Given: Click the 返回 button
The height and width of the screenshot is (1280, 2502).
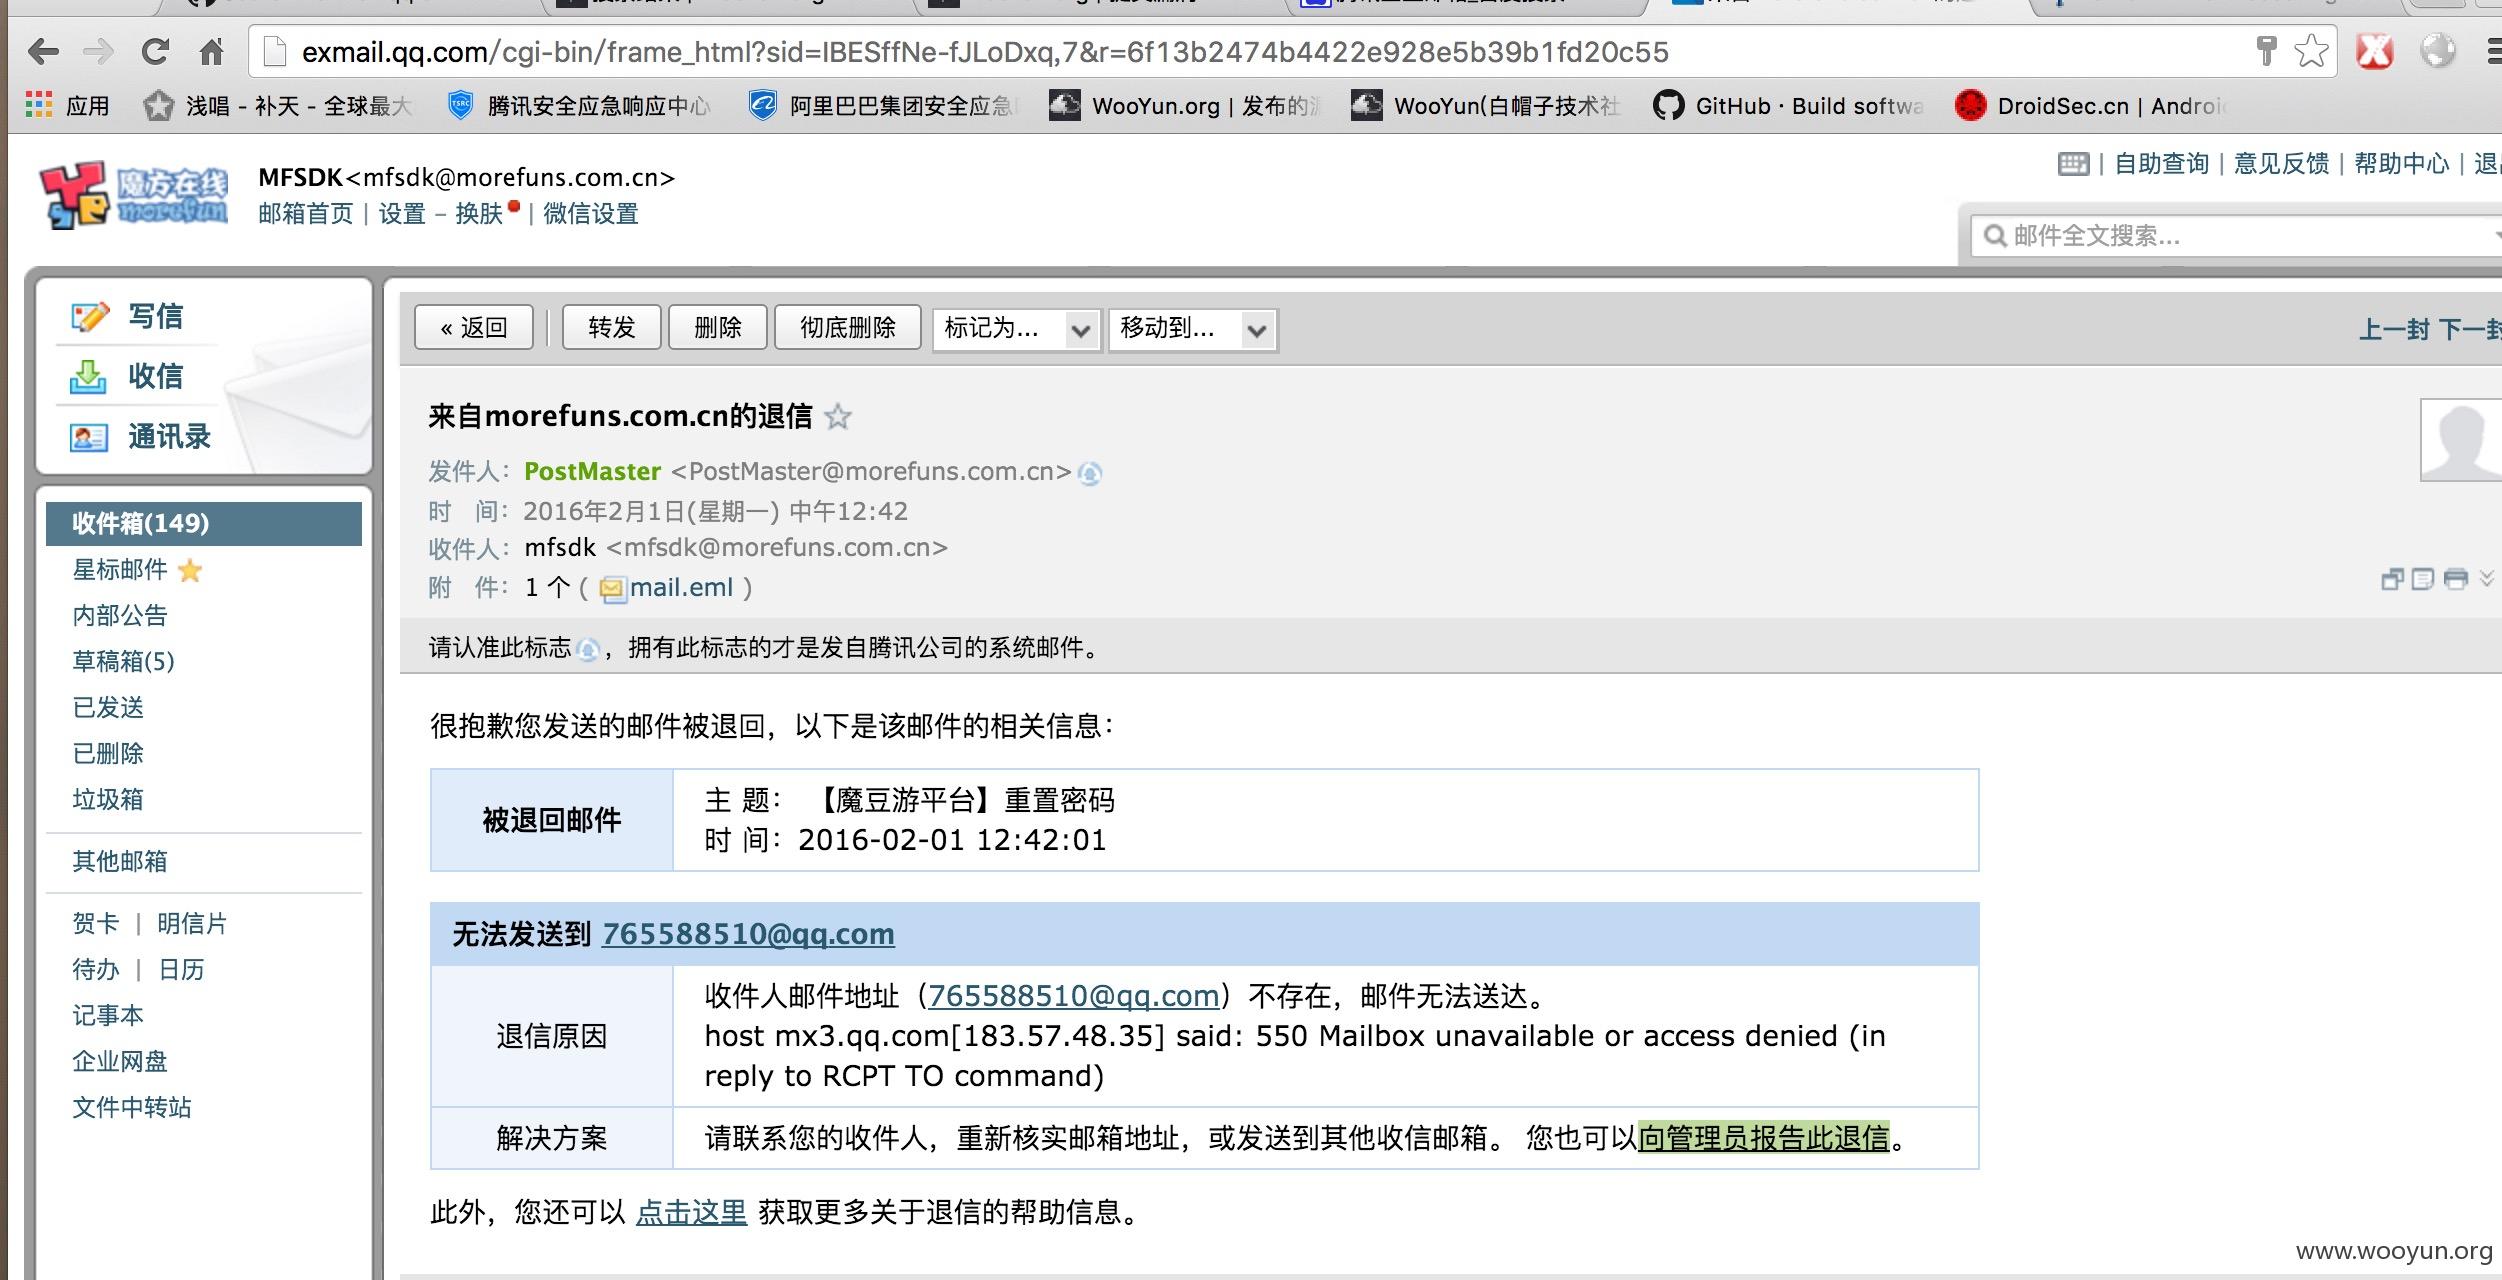Looking at the screenshot, I should tap(474, 328).
